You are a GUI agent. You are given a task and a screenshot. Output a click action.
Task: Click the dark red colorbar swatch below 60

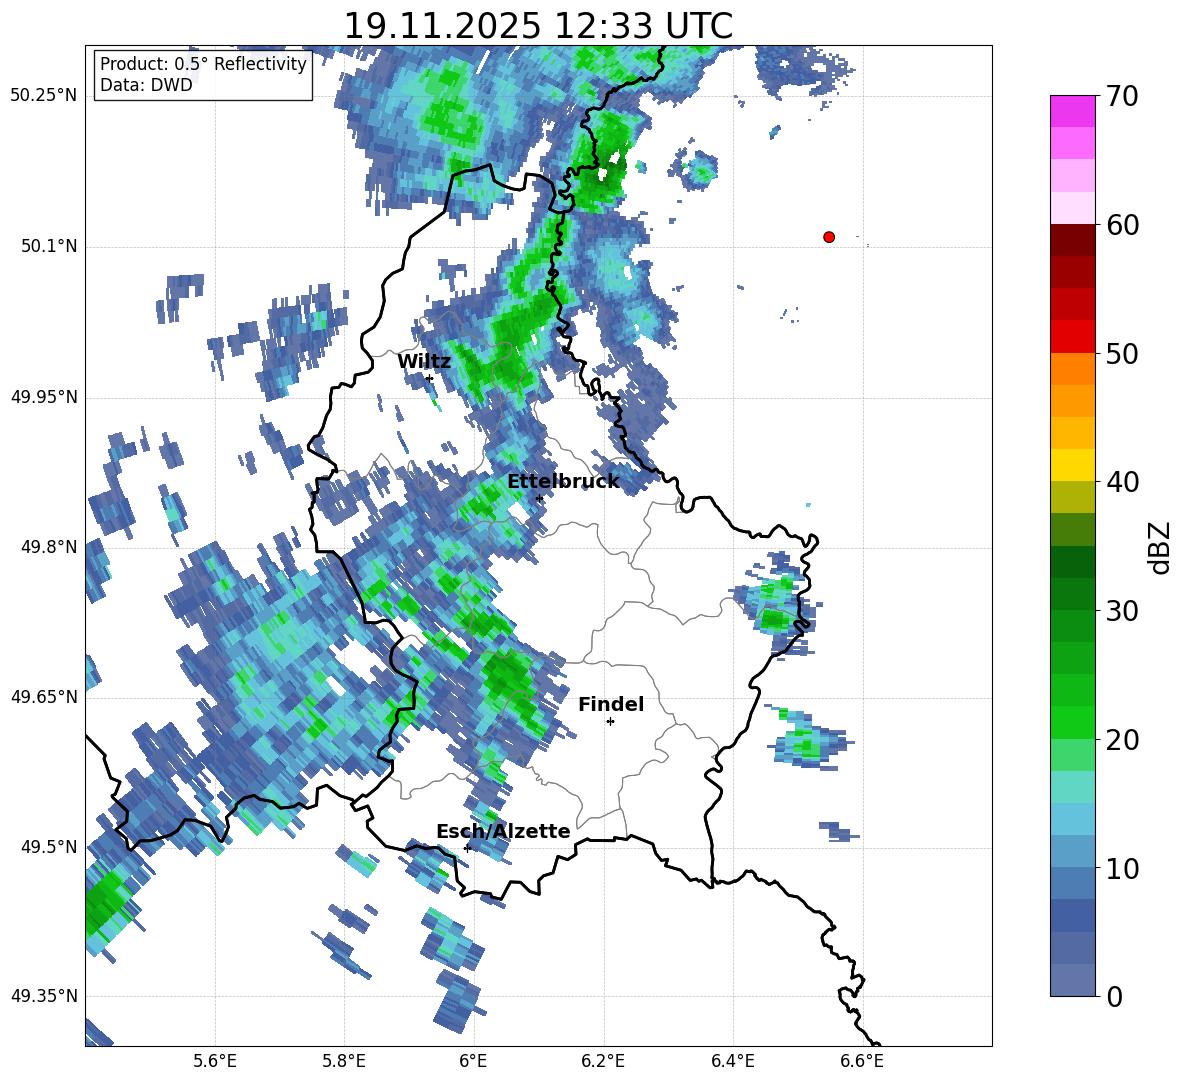tap(1072, 240)
